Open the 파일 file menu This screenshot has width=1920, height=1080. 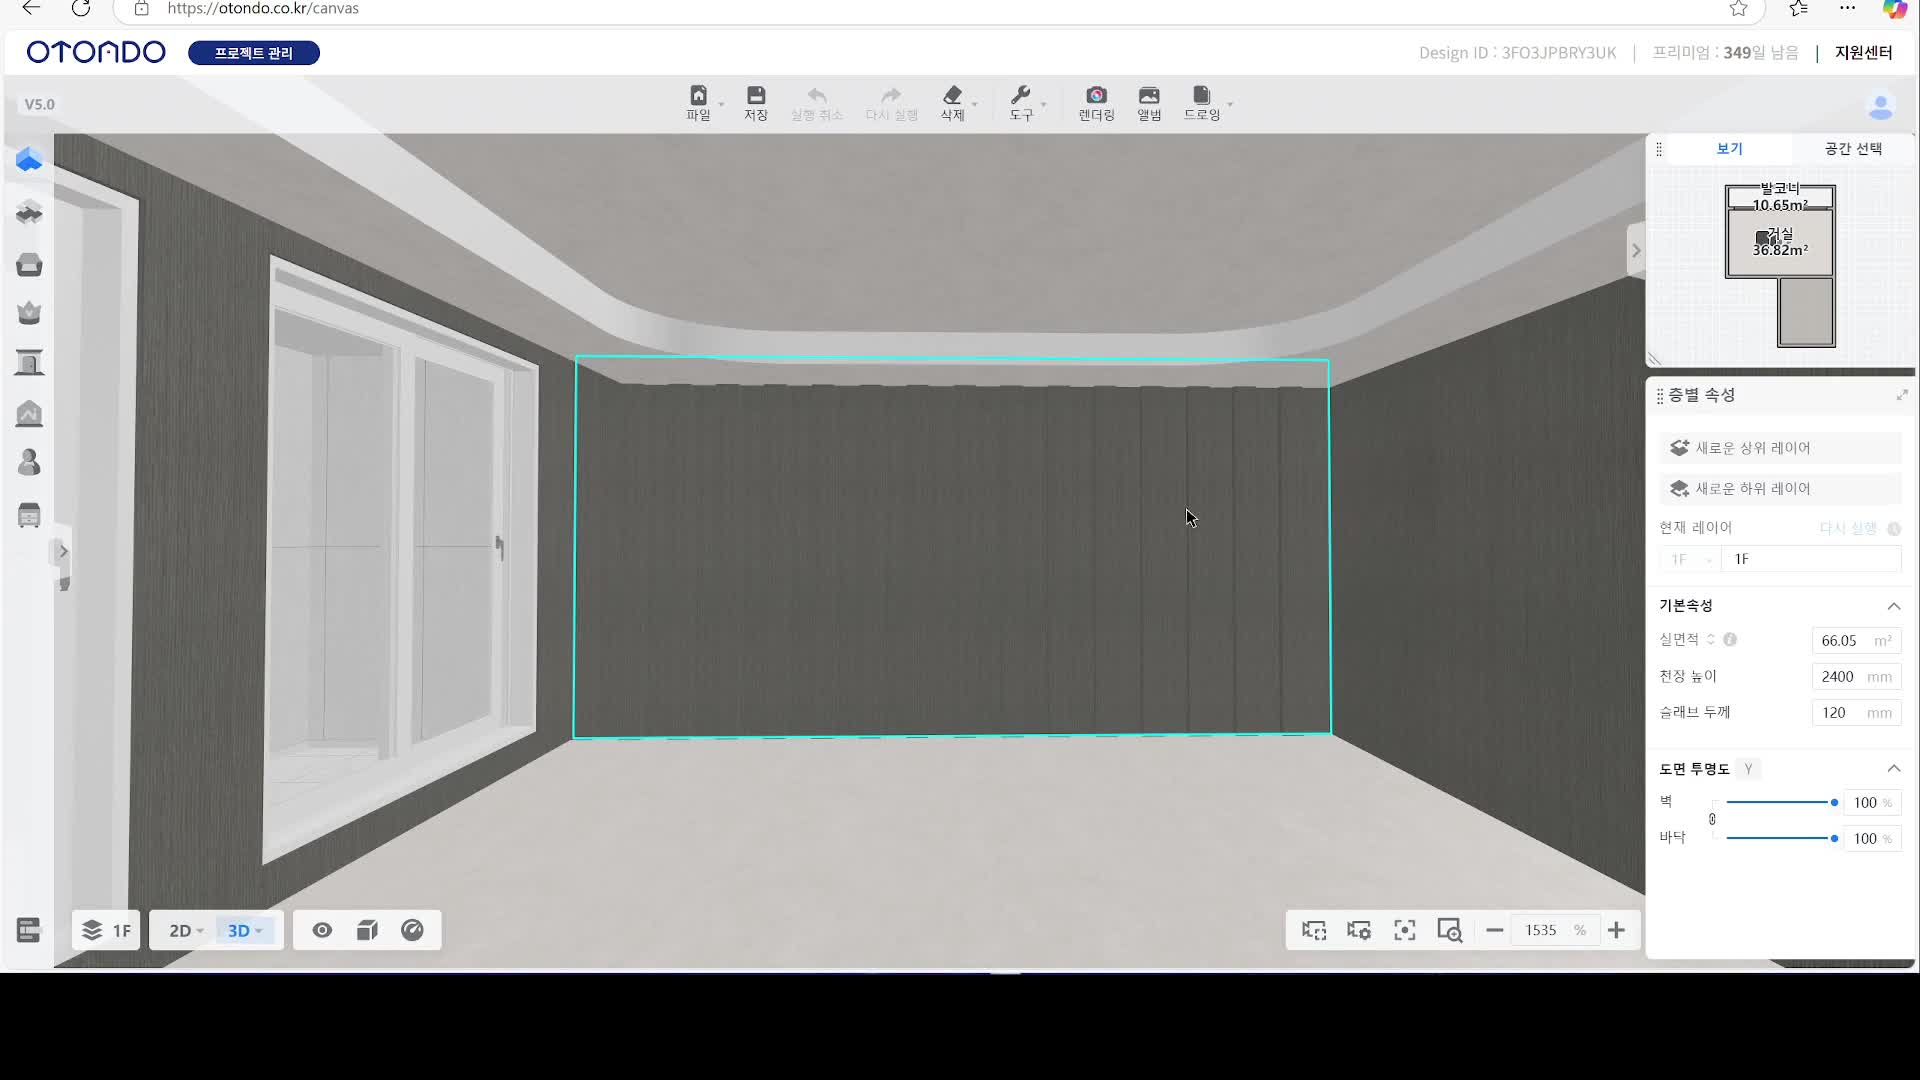(x=698, y=103)
